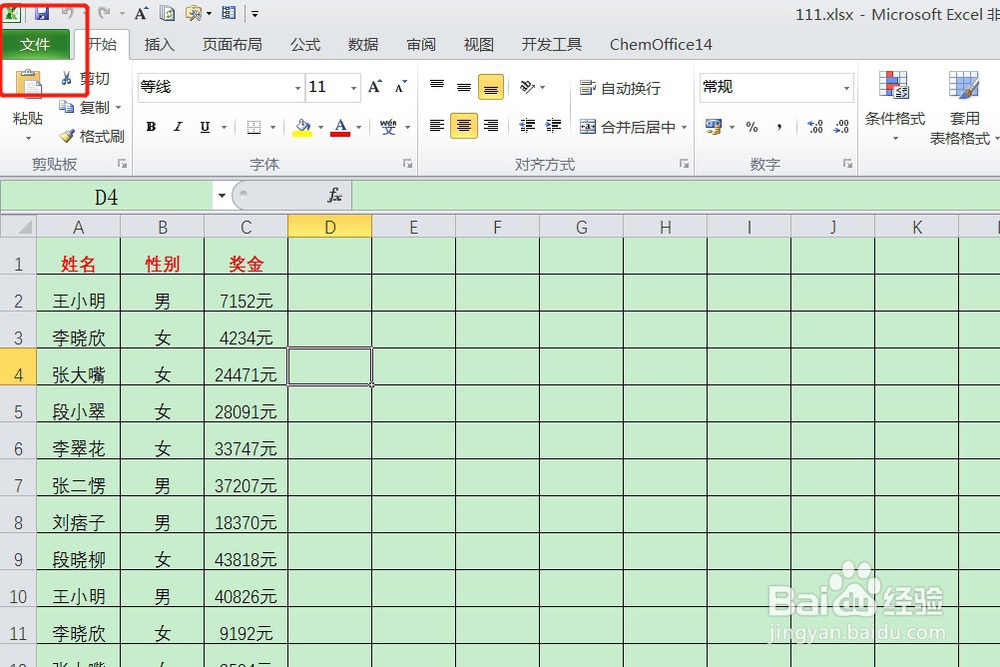Viewport: 1000px width, 667px height.
Task: Toggle Bold formatting
Action: (x=151, y=127)
